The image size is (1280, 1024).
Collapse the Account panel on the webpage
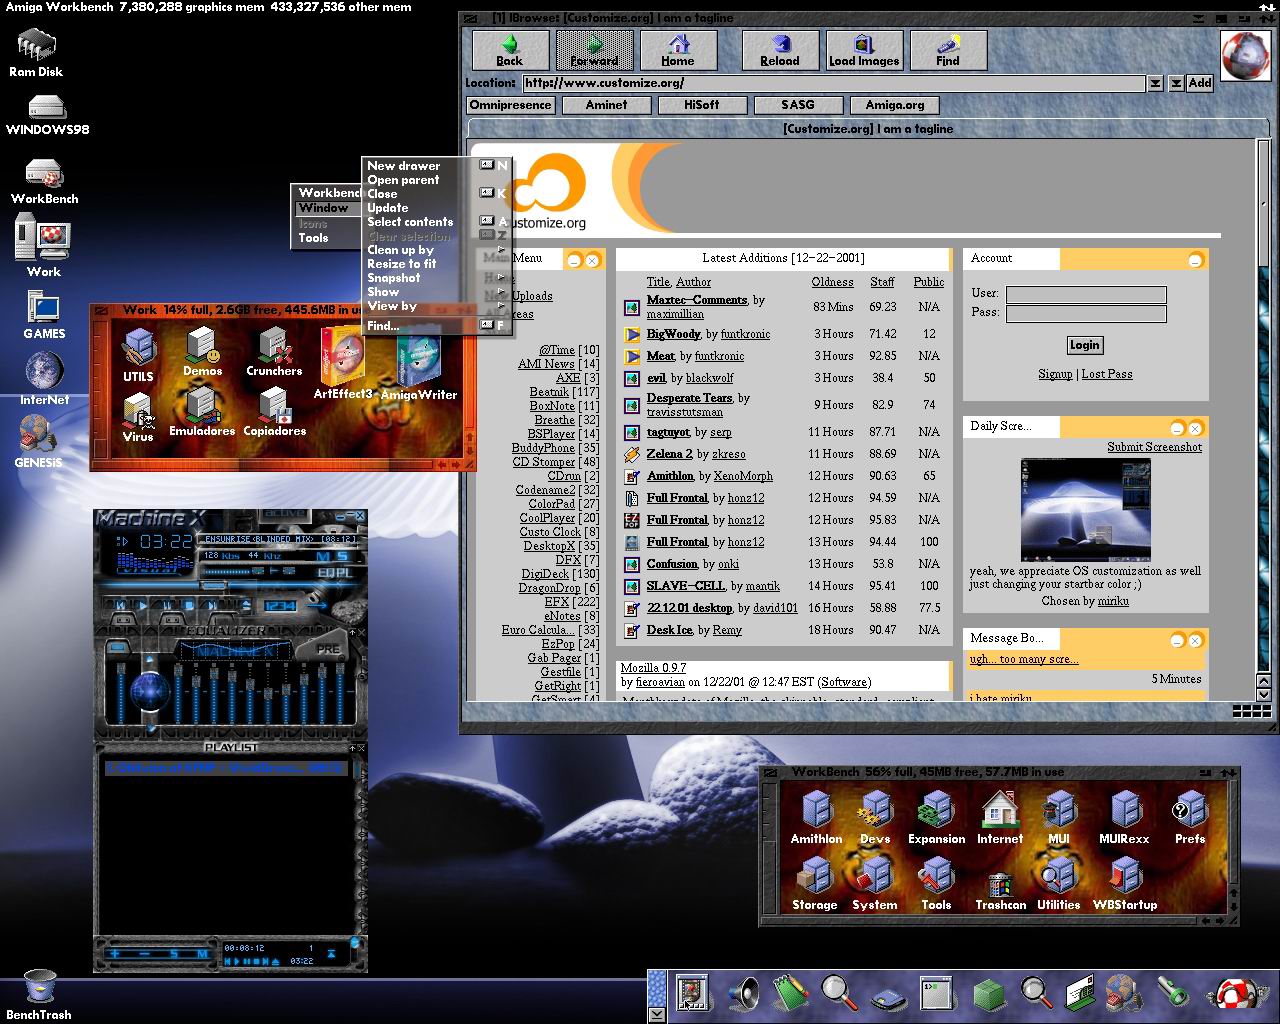(1195, 260)
